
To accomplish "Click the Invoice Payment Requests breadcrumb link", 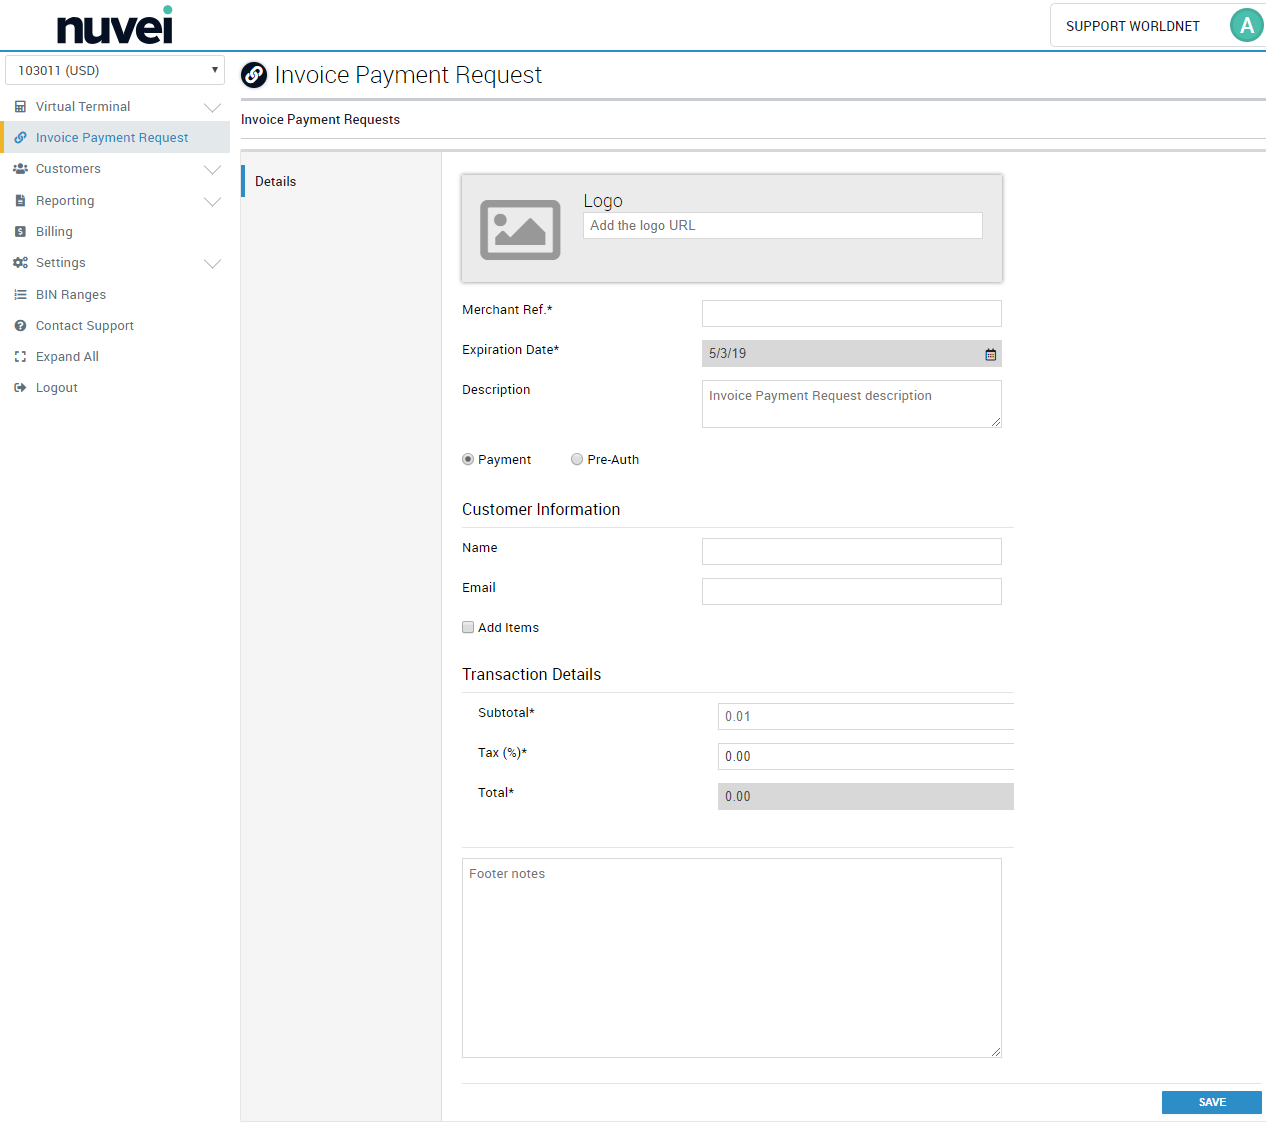I will point(320,120).
